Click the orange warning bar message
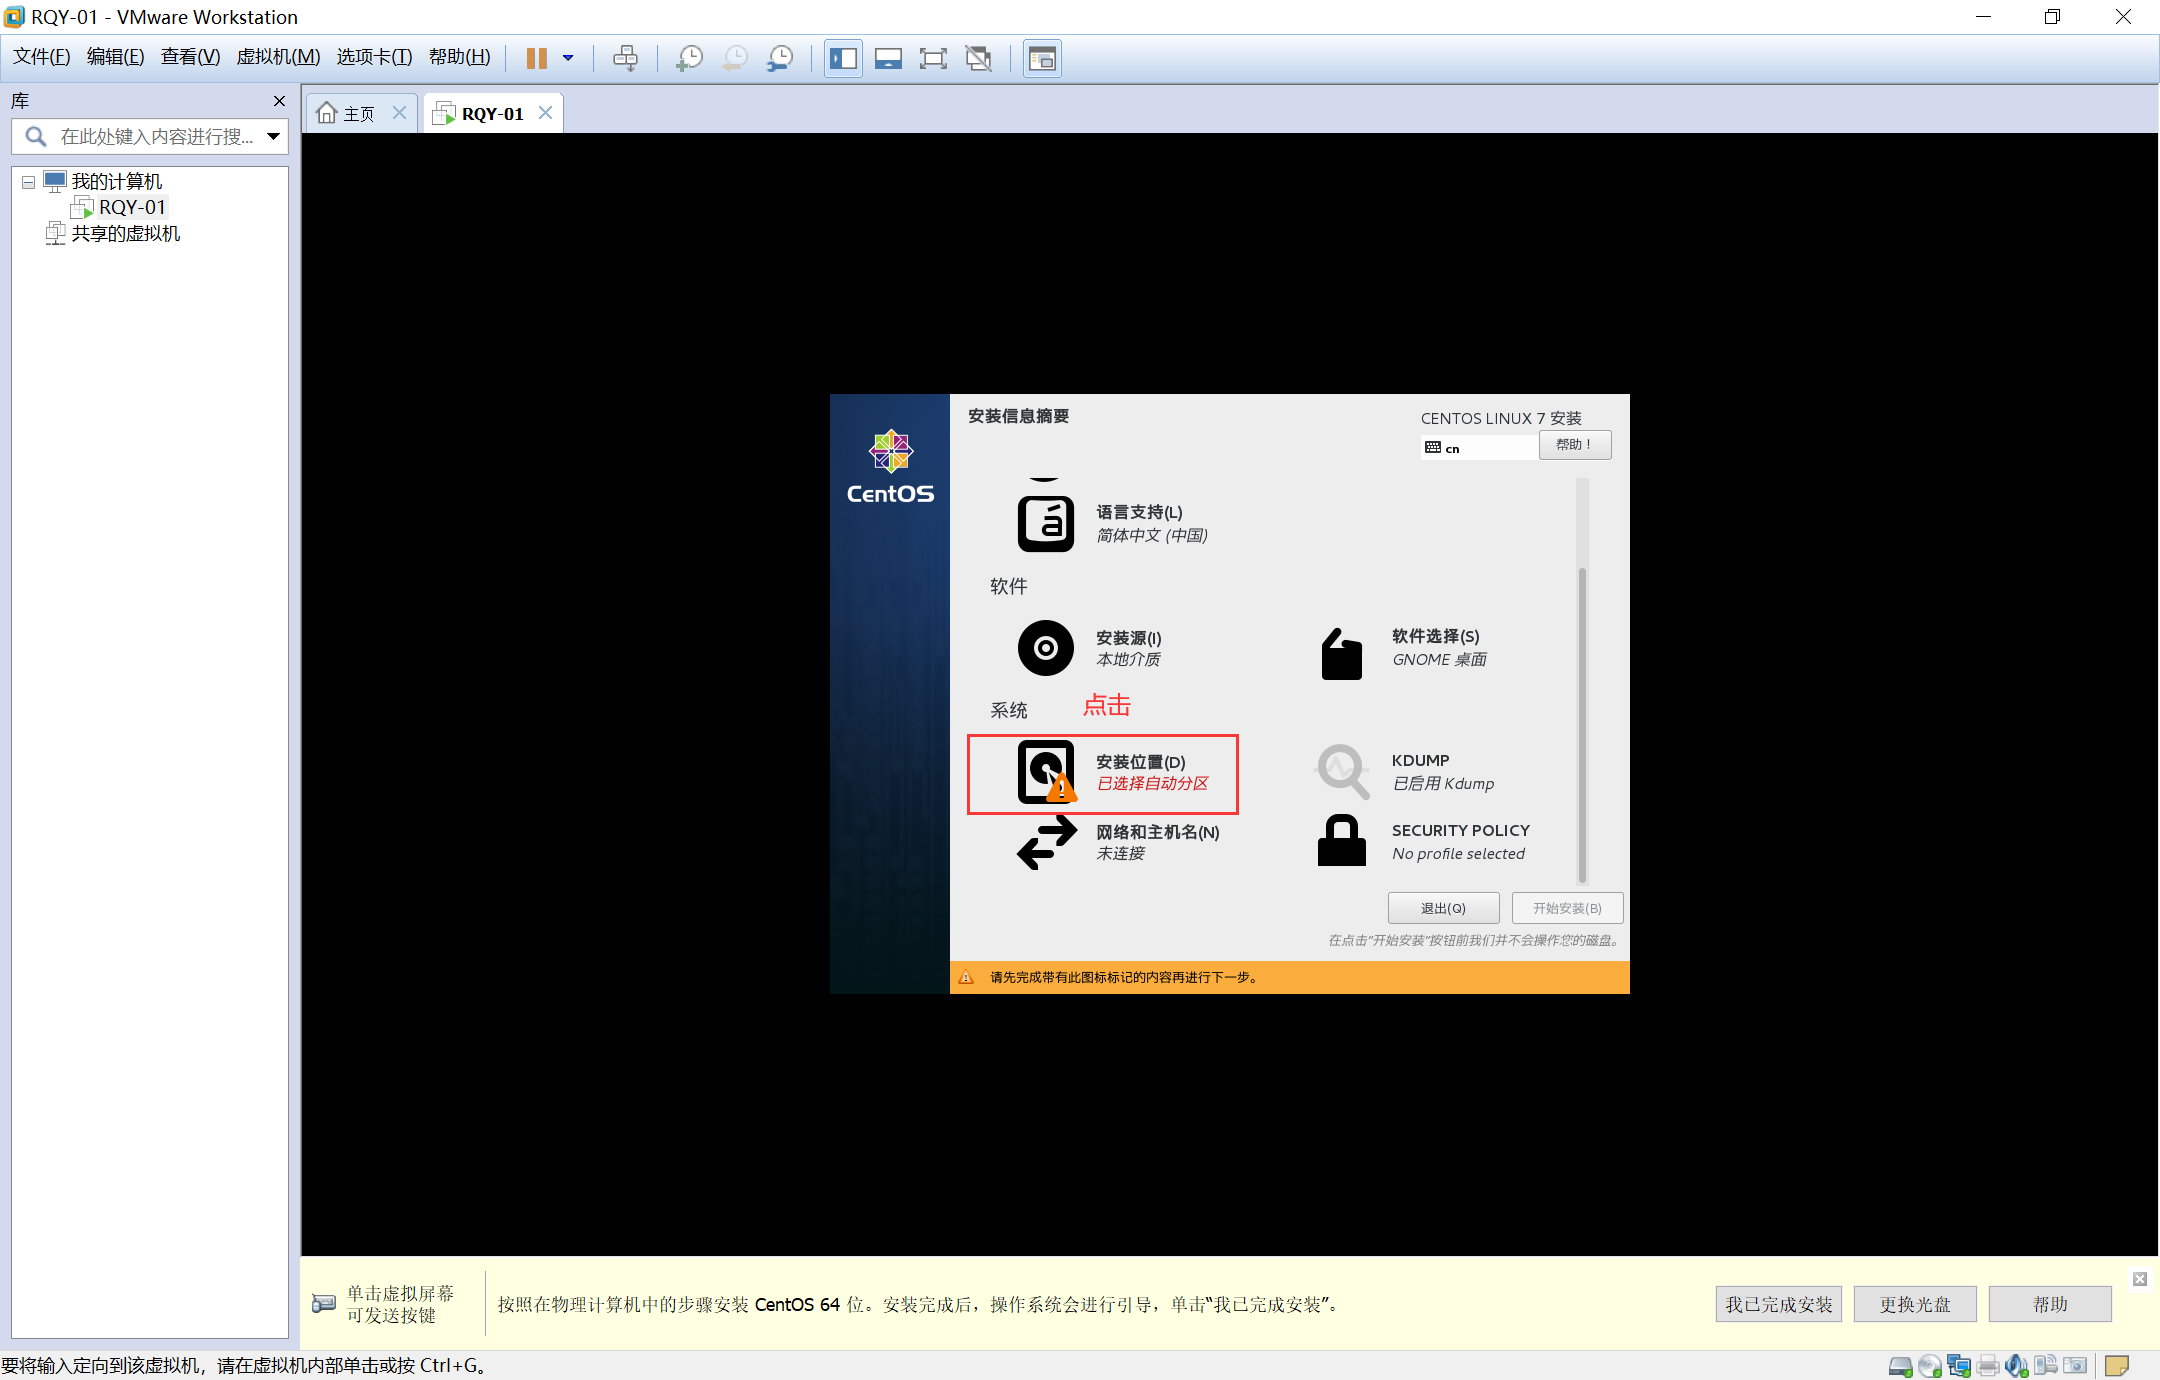 pos(1289,977)
